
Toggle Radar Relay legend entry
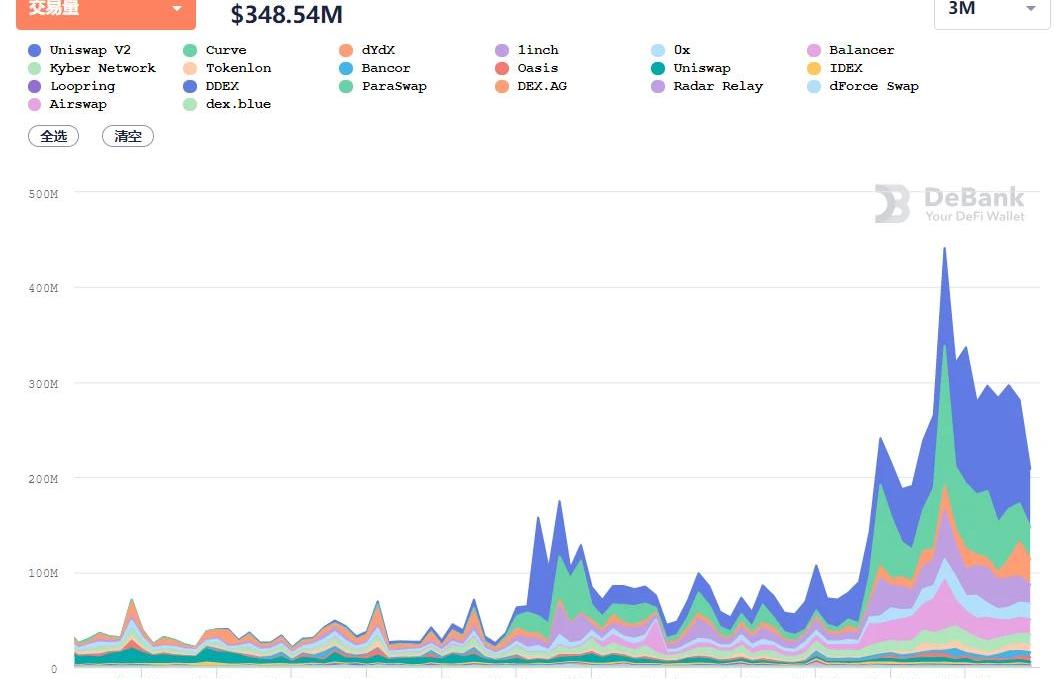coord(707,87)
